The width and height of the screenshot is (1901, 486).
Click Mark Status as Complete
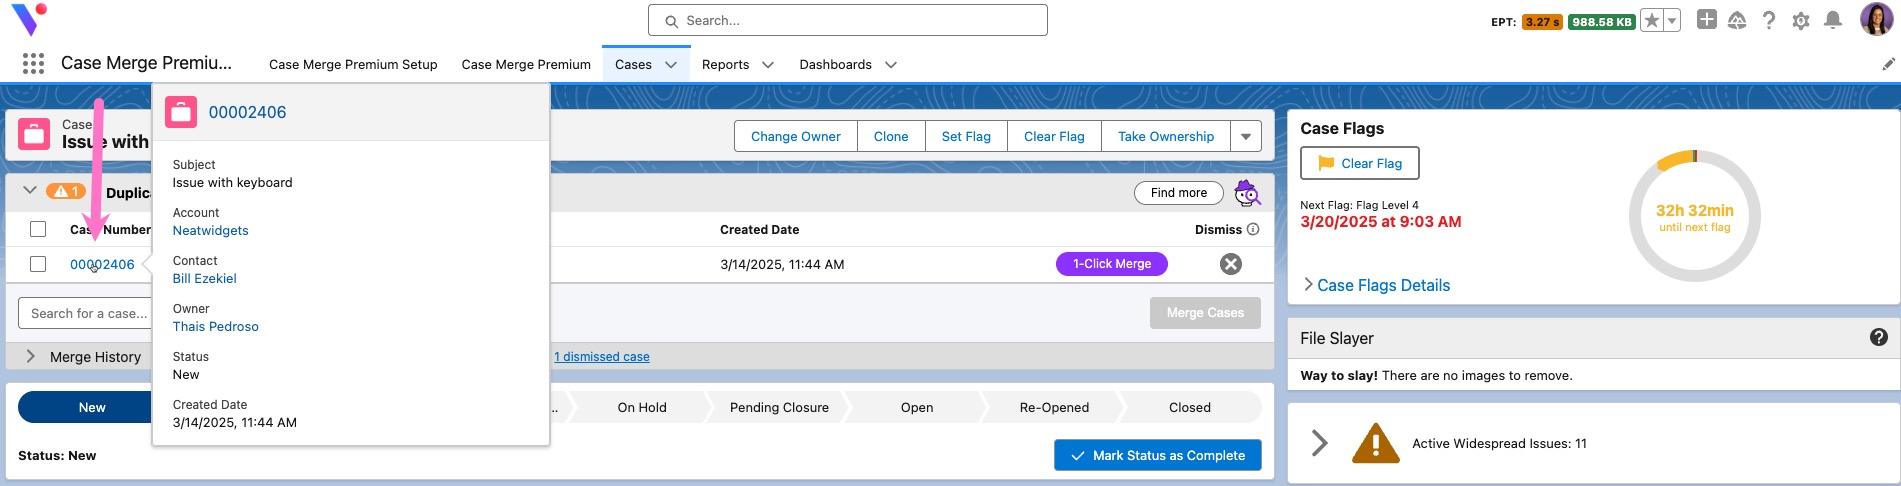pos(1158,455)
